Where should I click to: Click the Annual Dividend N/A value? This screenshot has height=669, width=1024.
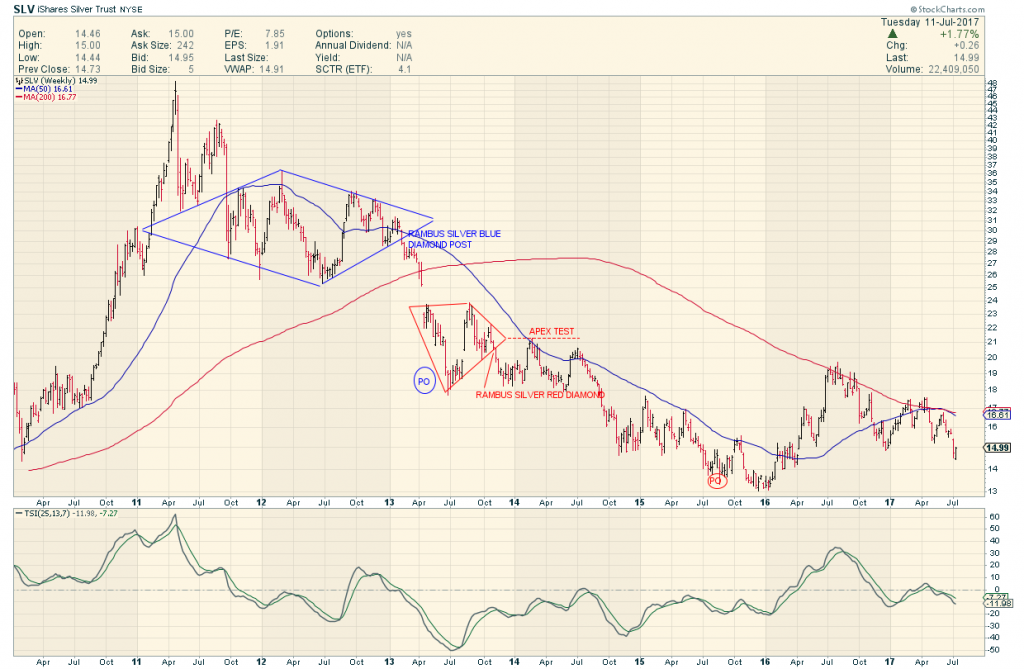(x=404, y=46)
